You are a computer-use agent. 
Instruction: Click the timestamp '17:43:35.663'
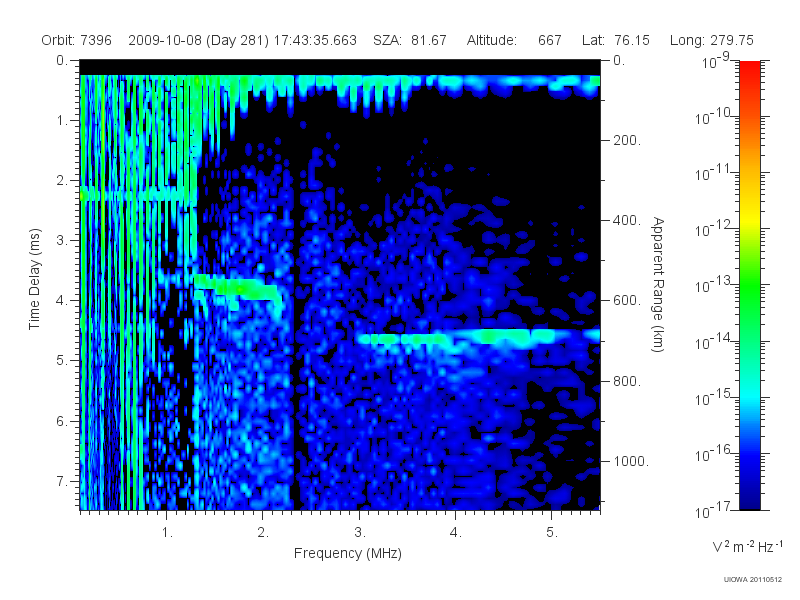pyautogui.click(x=315, y=40)
